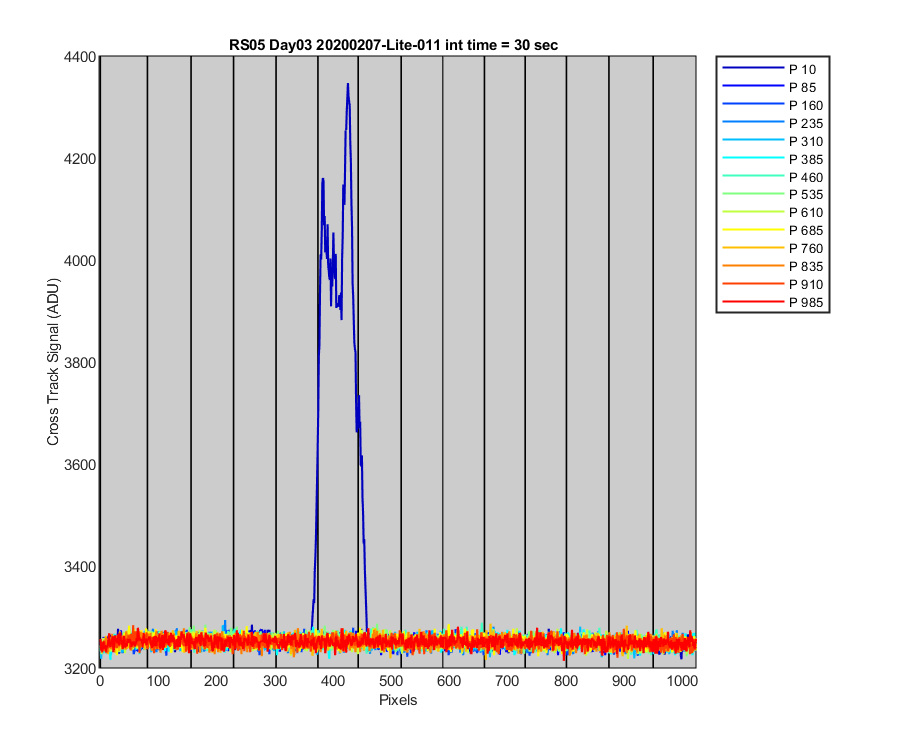Click the 100 x-axis tick label
Screen dimensions: 900x750
tap(158, 681)
